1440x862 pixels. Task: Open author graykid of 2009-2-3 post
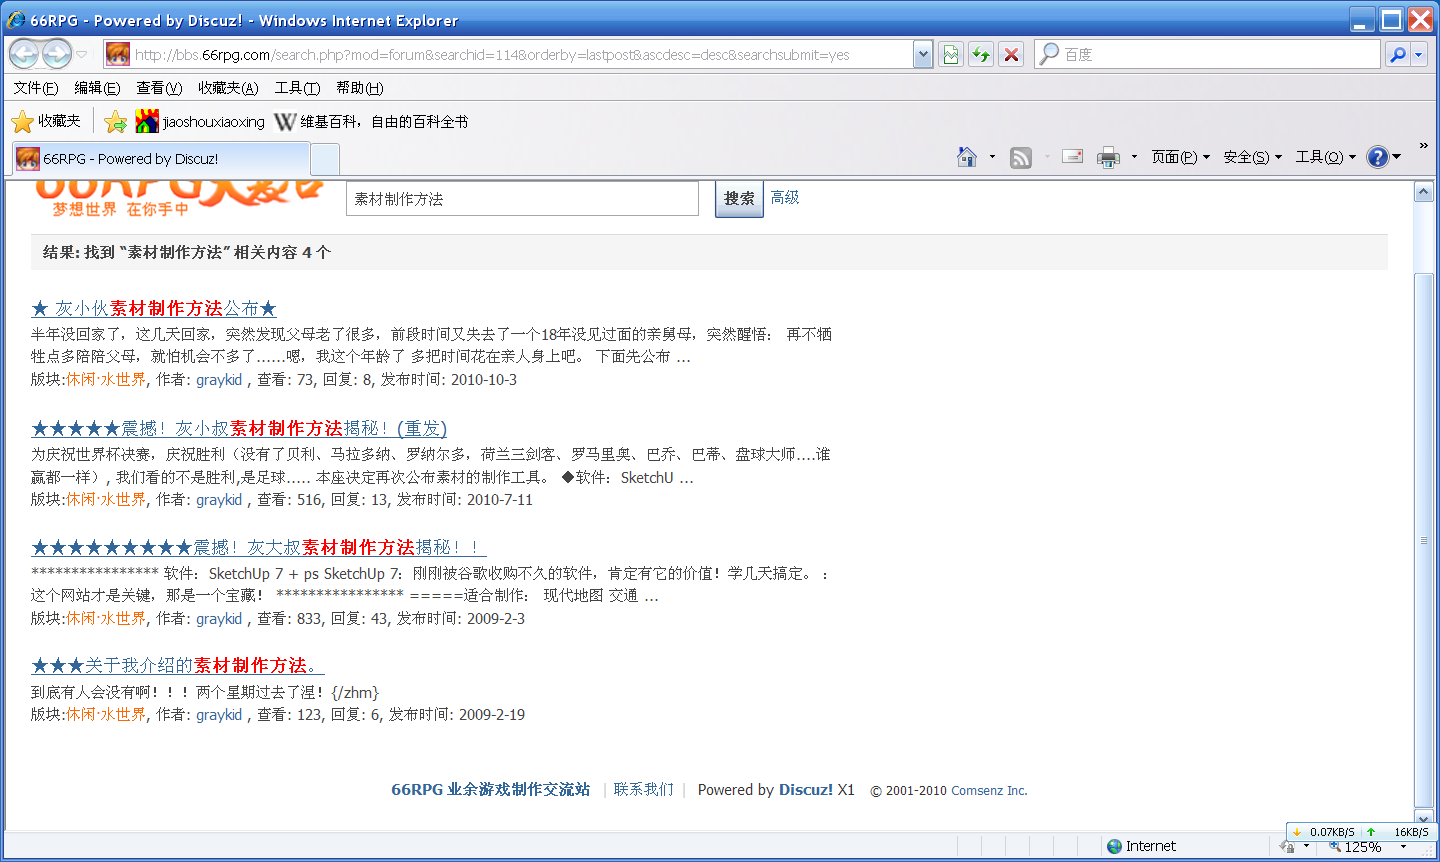(219, 619)
